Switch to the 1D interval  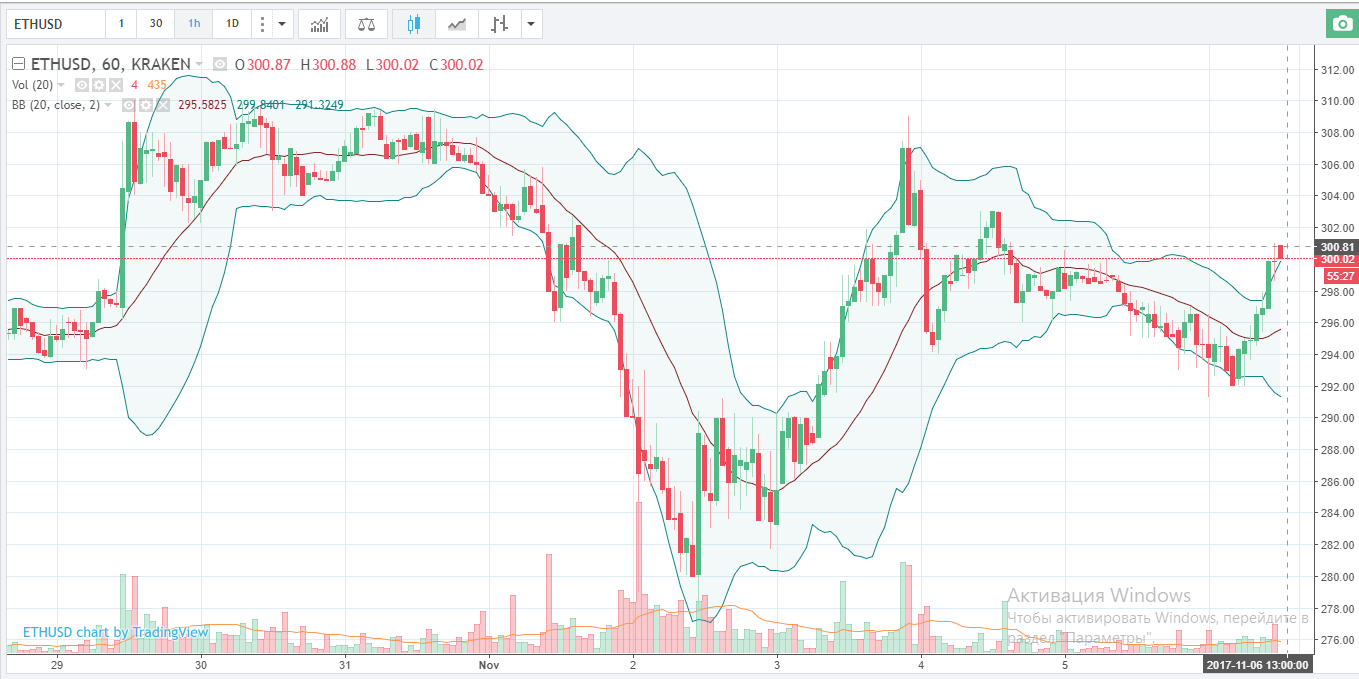click(232, 23)
